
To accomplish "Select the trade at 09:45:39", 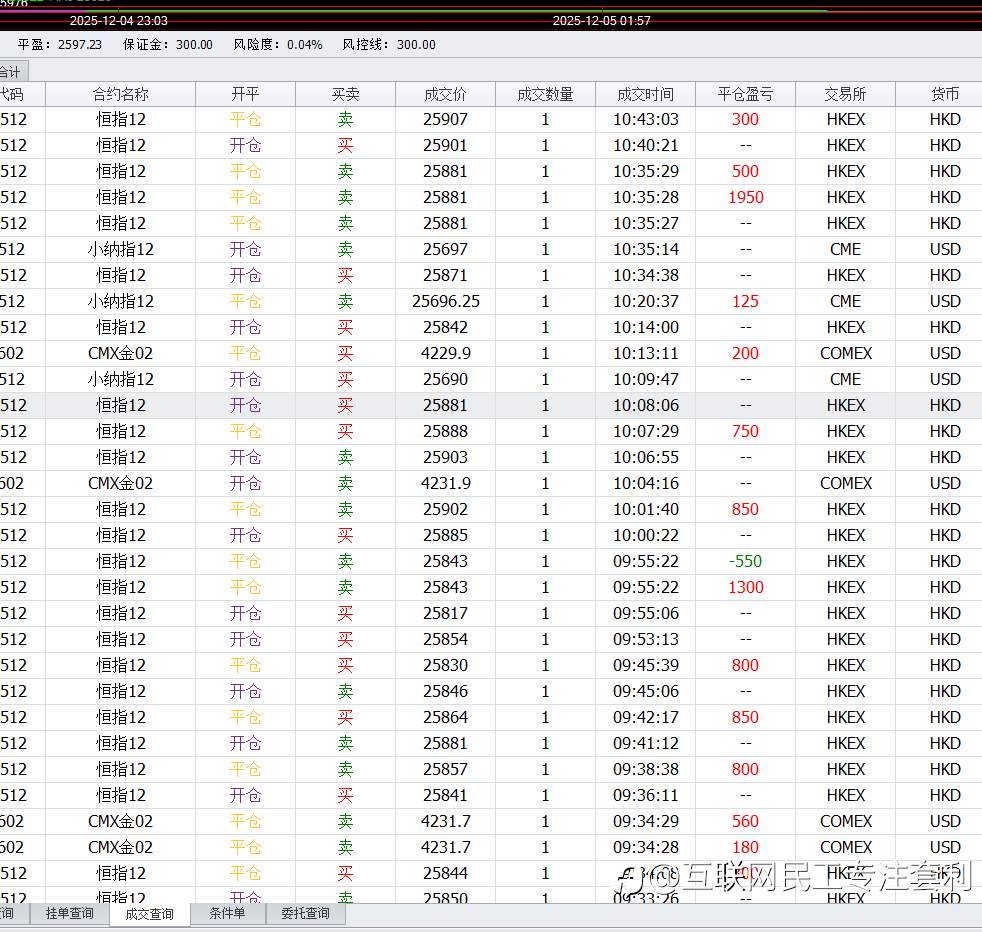I will [x=646, y=665].
